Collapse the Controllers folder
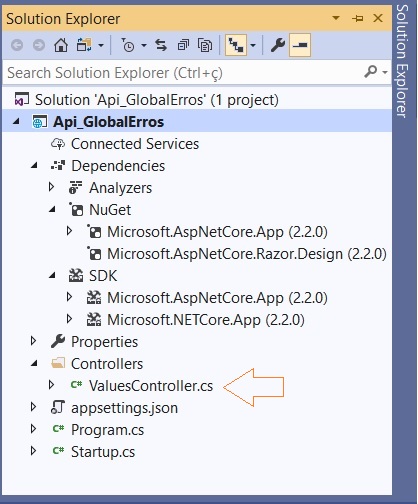 tap(34, 364)
